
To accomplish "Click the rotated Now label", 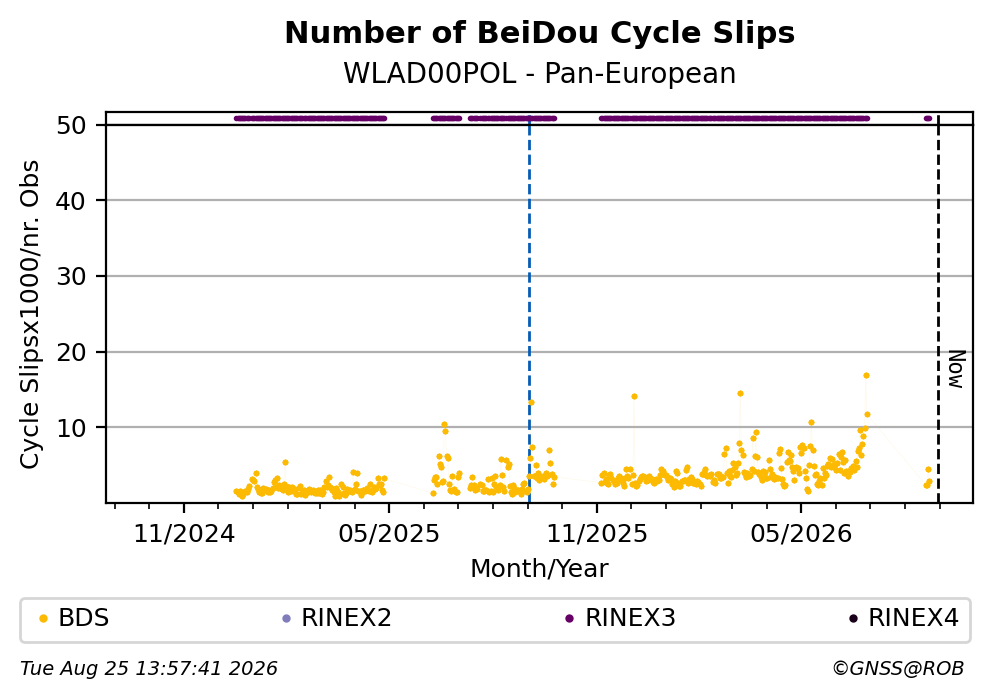I will pos(956,369).
